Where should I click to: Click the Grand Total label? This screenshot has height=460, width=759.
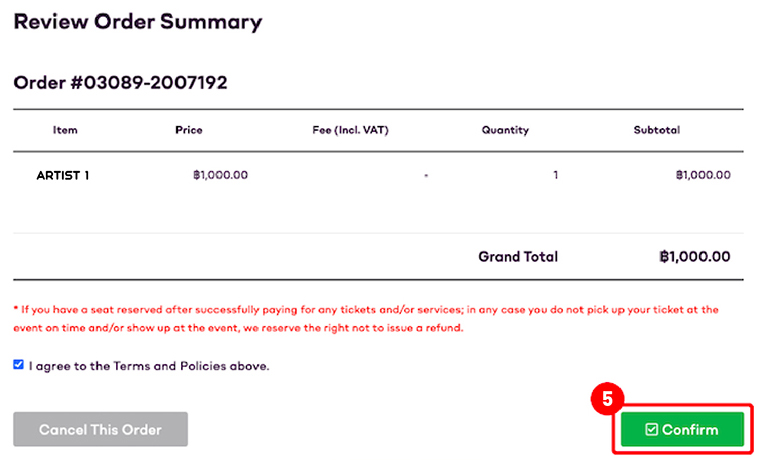[518, 257]
